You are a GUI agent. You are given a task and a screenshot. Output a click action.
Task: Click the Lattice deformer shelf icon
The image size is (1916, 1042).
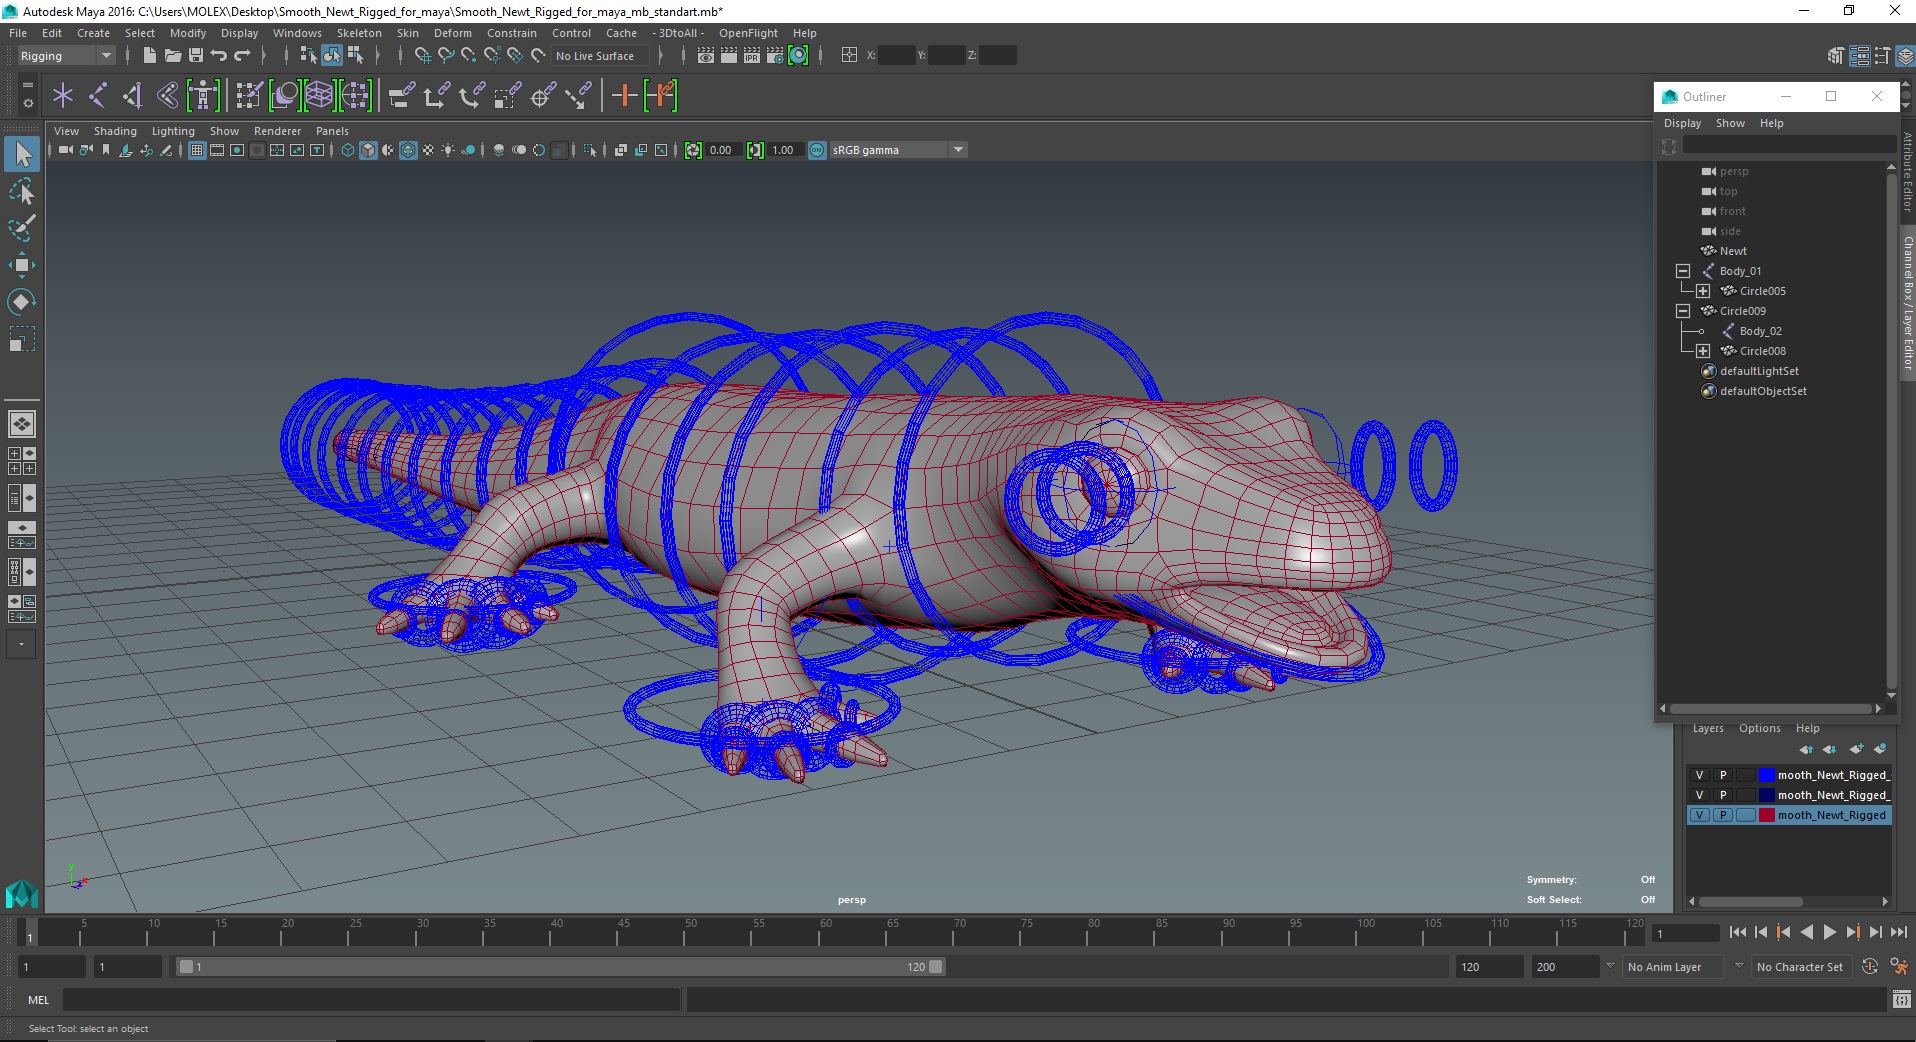click(x=319, y=96)
